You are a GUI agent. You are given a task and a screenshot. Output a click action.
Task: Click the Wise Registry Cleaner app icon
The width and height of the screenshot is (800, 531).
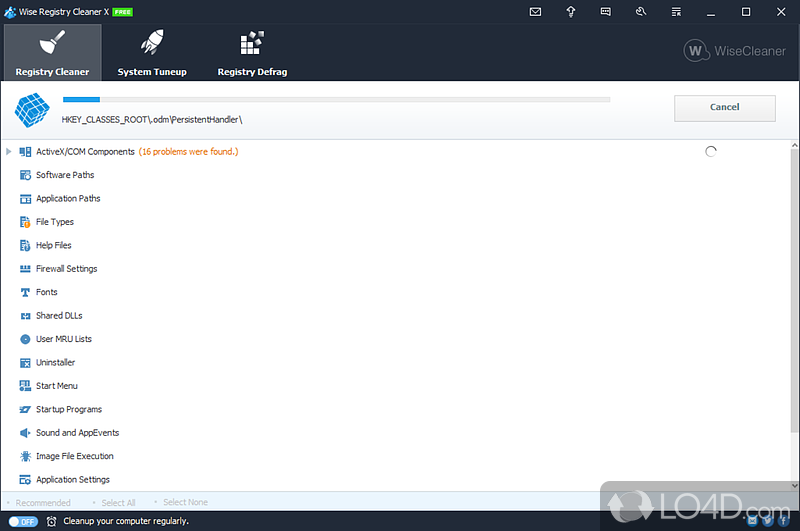coord(10,12)
